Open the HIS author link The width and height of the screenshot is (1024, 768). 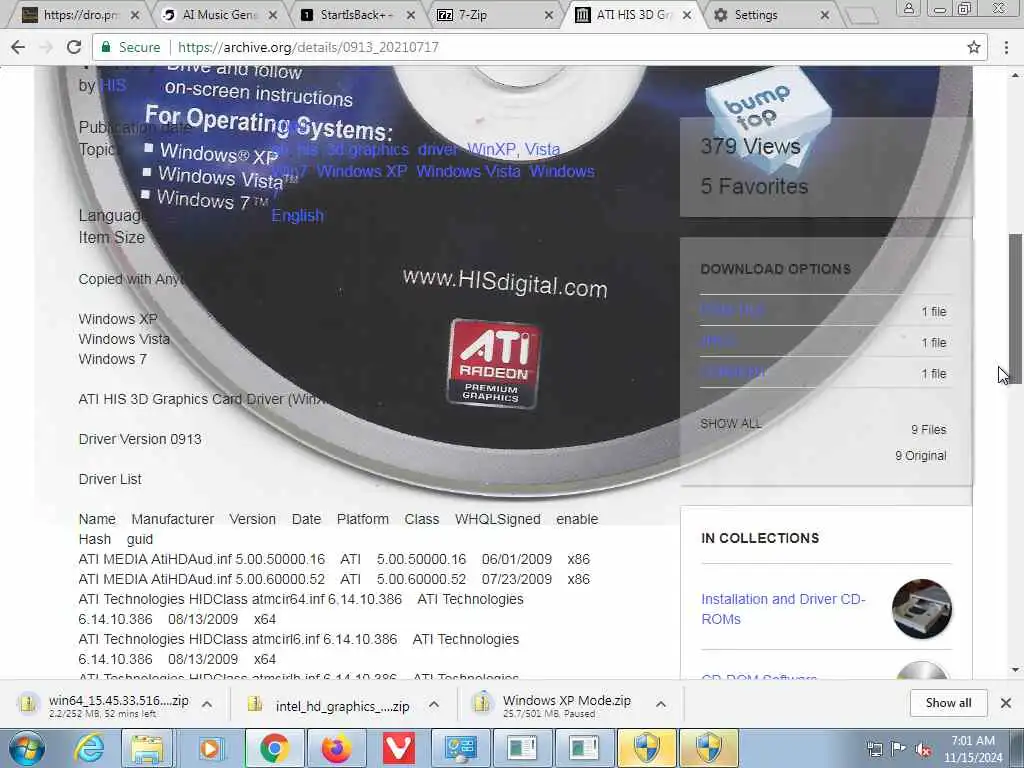click(112, 85)
